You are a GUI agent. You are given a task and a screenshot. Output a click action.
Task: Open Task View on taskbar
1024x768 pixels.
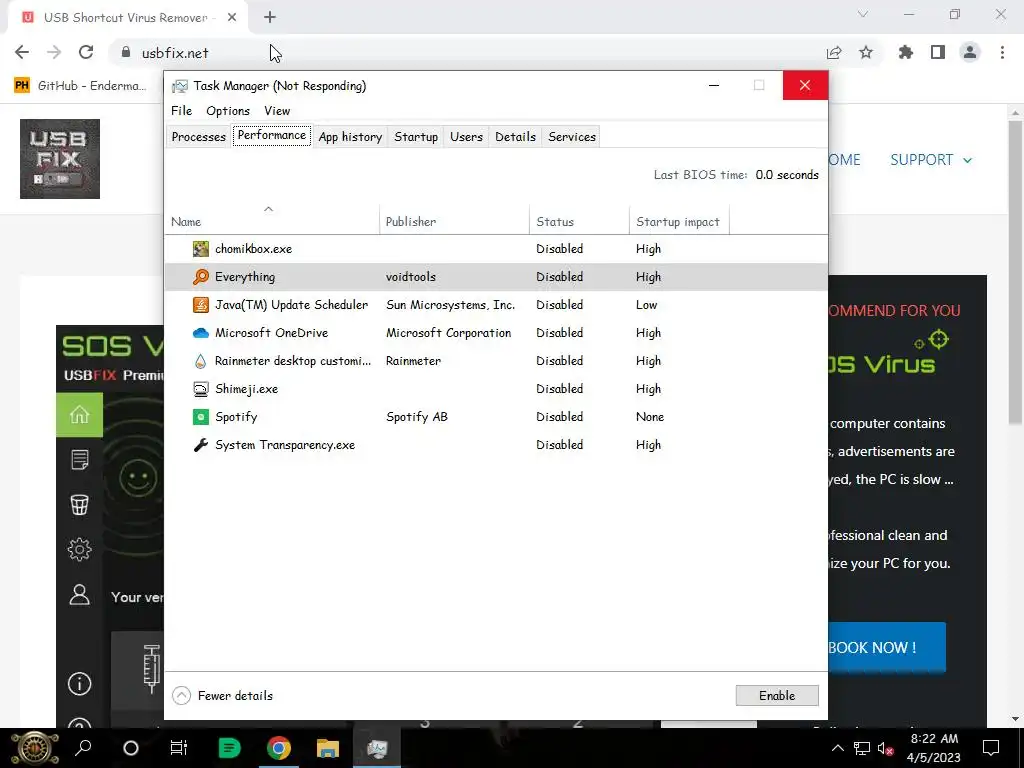[x=178, y=748]
